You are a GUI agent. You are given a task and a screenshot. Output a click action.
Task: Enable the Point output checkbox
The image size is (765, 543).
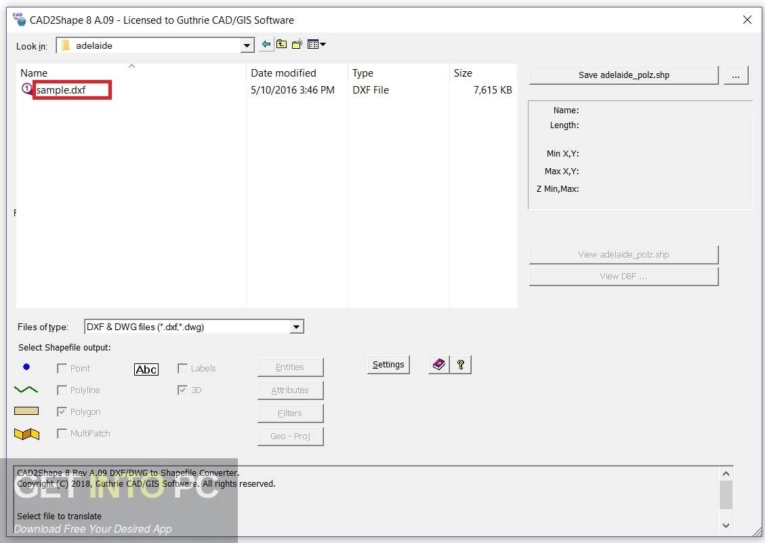pyautogui.click(x=62, y=368)
